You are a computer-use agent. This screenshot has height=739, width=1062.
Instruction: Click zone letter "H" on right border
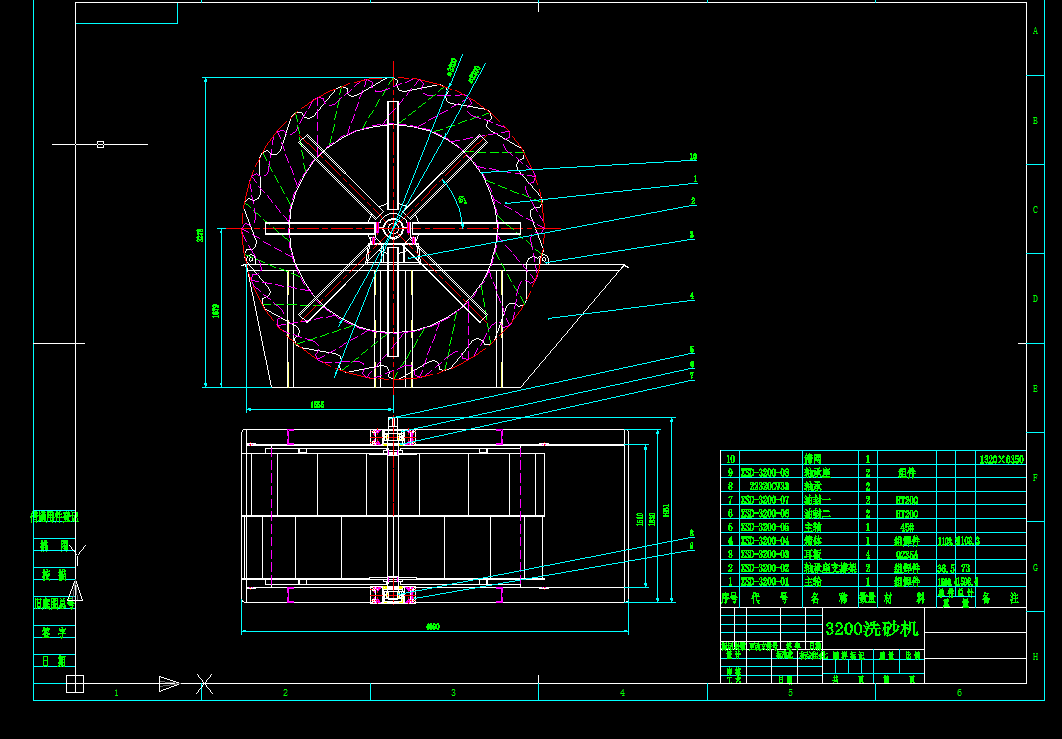pos(1035,656)
